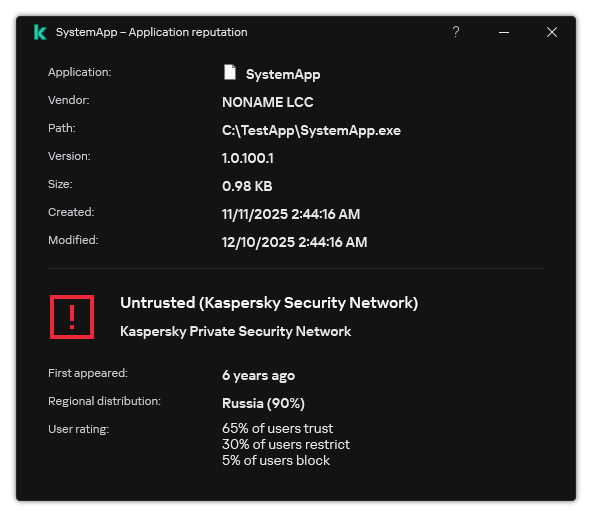The image size is (592, 517).
Task: Select the version value 1.0.100.1
Action: pos(248,158)
